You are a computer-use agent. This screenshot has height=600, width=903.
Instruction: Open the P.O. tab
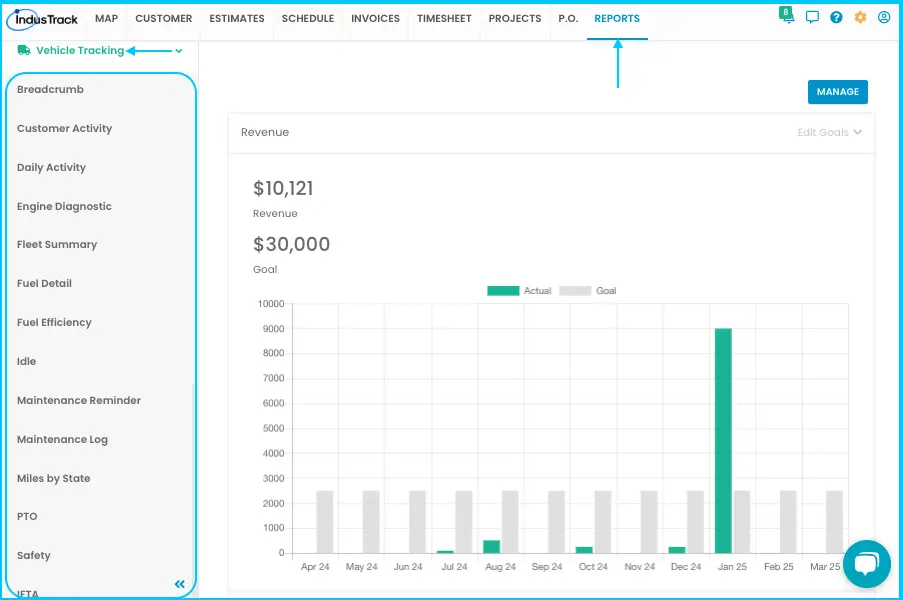(x=568, y=18)
